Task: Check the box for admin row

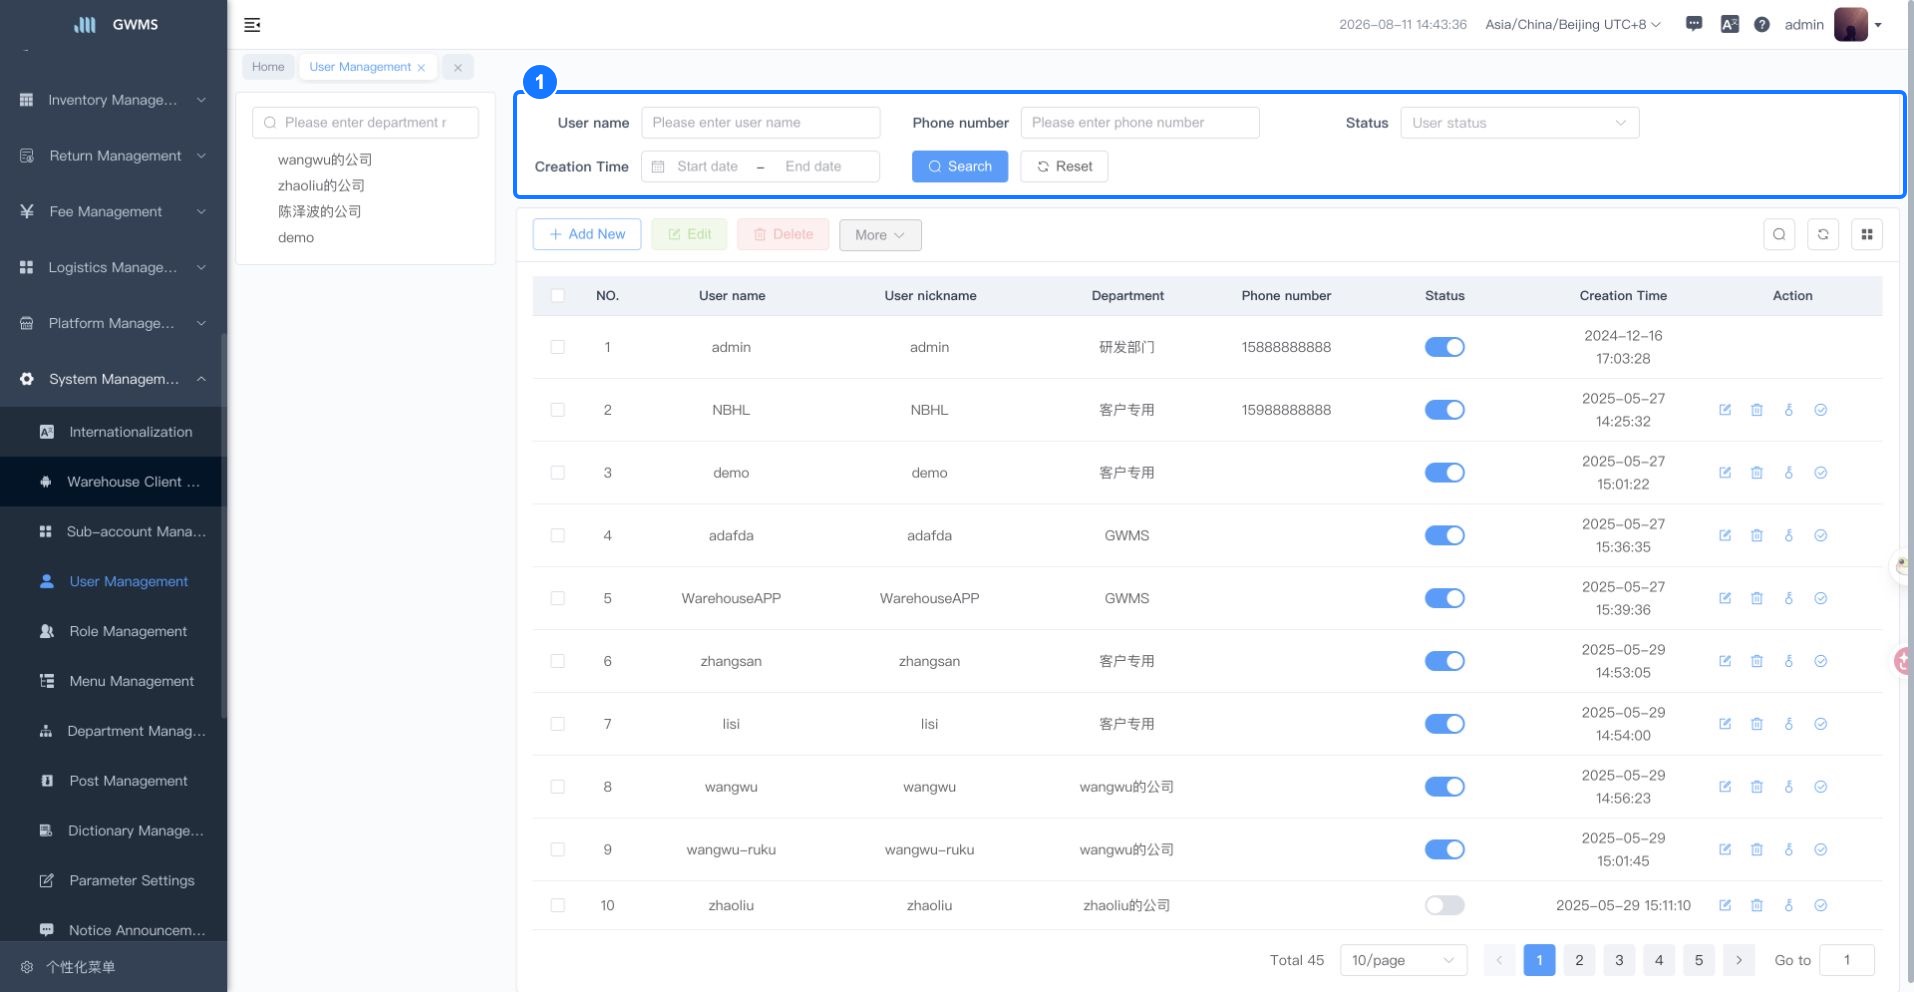Action: pos(558,347)
